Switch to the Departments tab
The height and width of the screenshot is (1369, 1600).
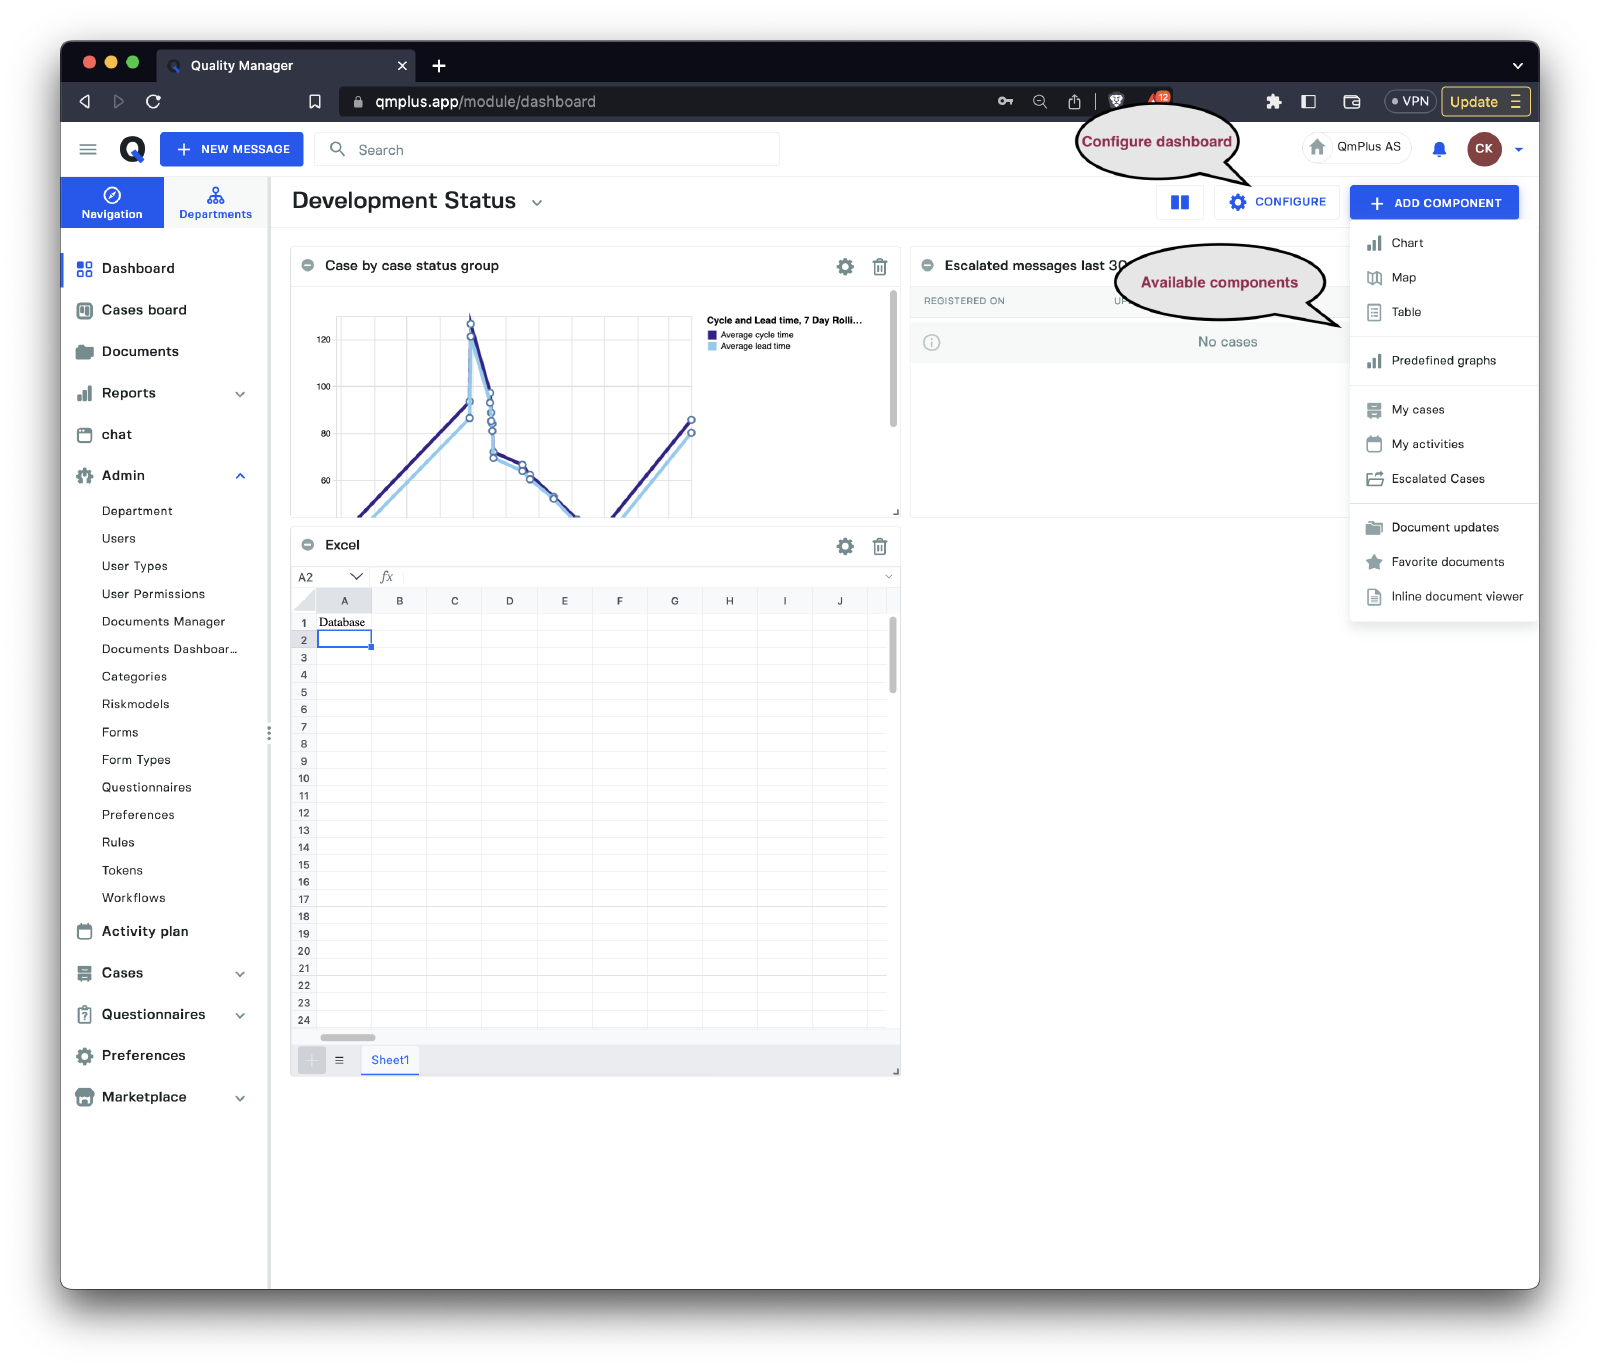pyautogui.click(x=215, y=202)
